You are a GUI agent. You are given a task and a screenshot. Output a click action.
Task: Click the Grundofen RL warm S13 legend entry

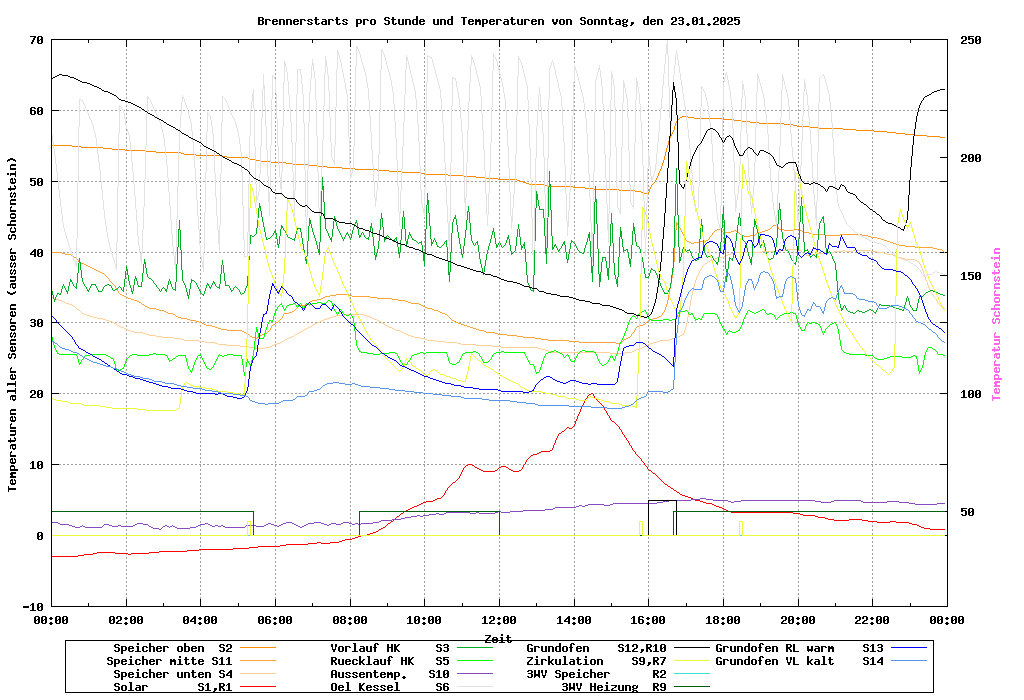799,648
